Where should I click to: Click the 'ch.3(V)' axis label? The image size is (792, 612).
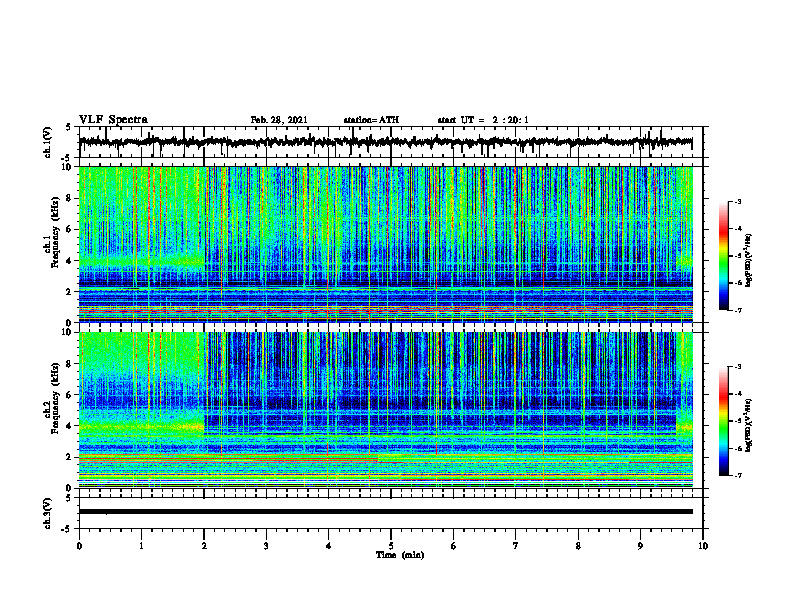pyautogui.click(x=48, y=513)
